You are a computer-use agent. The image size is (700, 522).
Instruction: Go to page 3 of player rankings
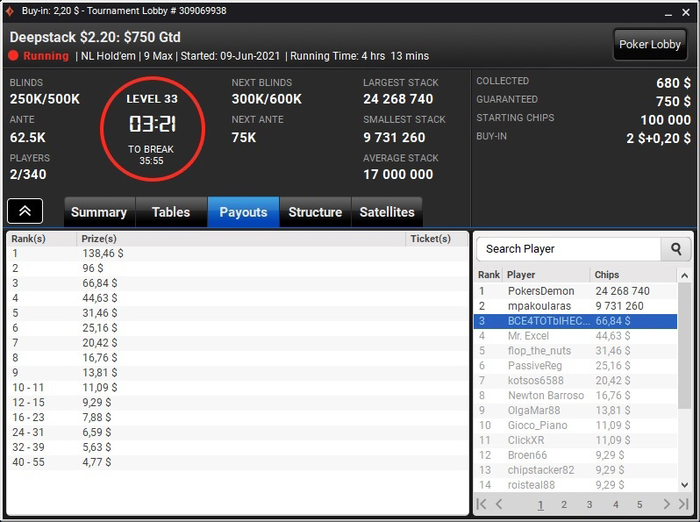[589, 505]
